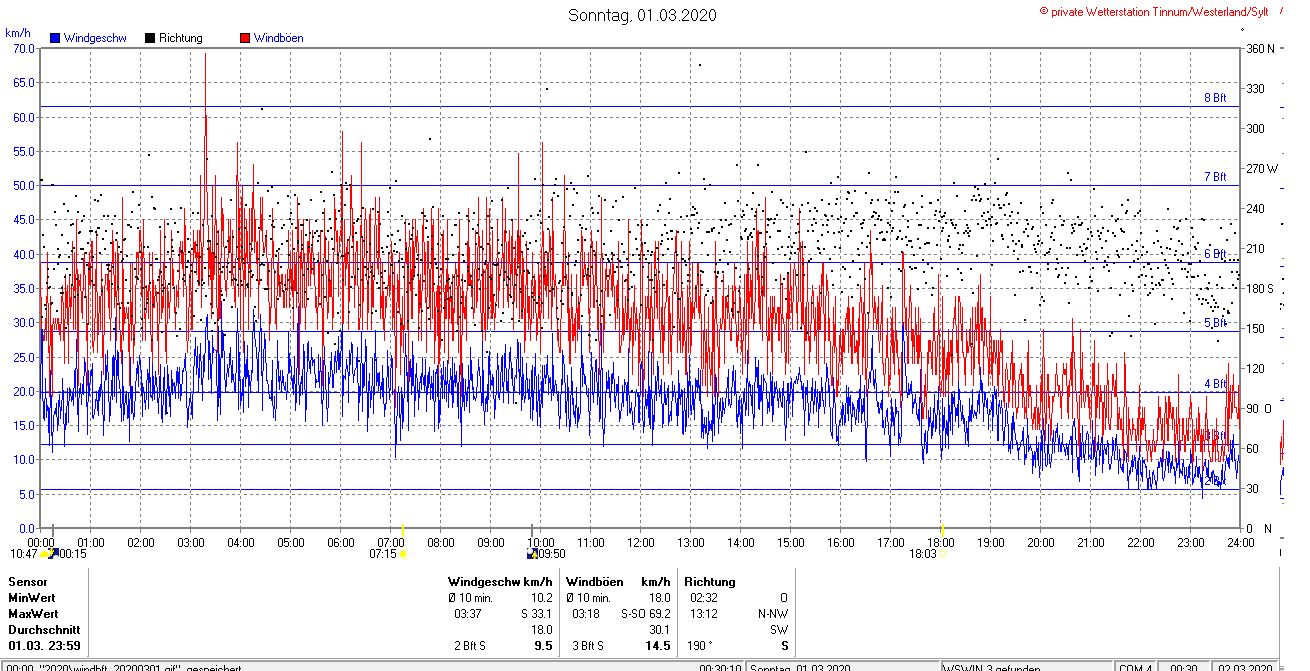Click the Windgeschw km/h column header
Viewport: 1310px width, 671px height.
500,581
